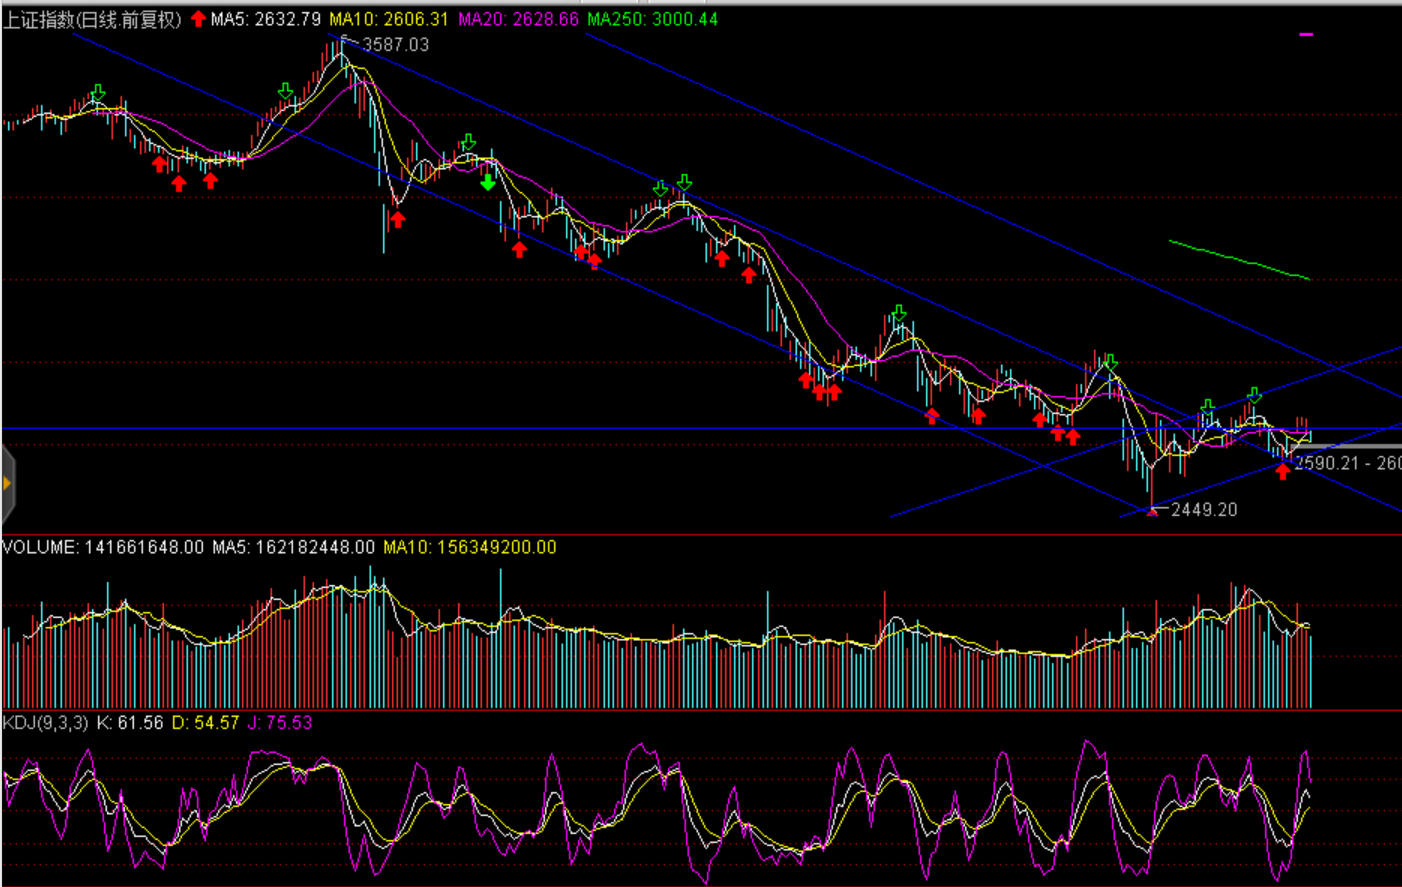Select the magenta MA20: 2628.66 label

pyautogui.click(x=518, y=19)
